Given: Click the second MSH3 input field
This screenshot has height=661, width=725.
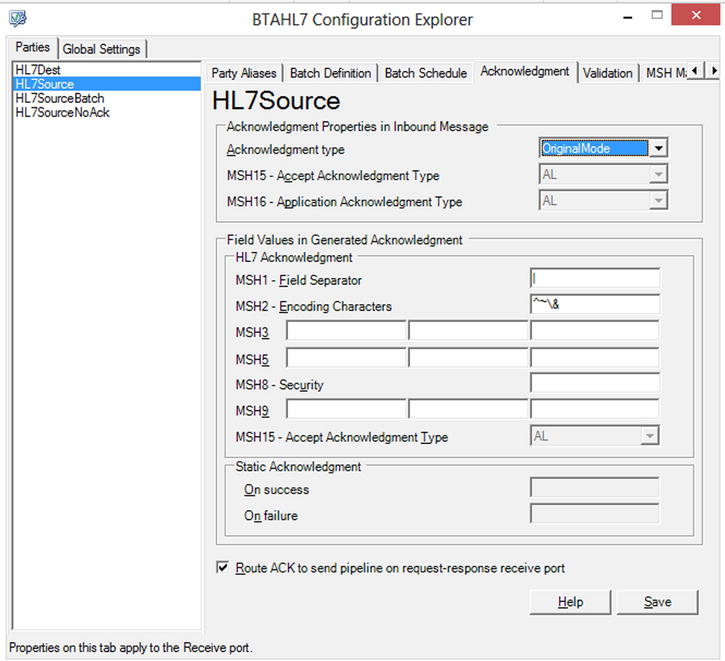Looking at the screenshot, I should [x=468, y=331].
